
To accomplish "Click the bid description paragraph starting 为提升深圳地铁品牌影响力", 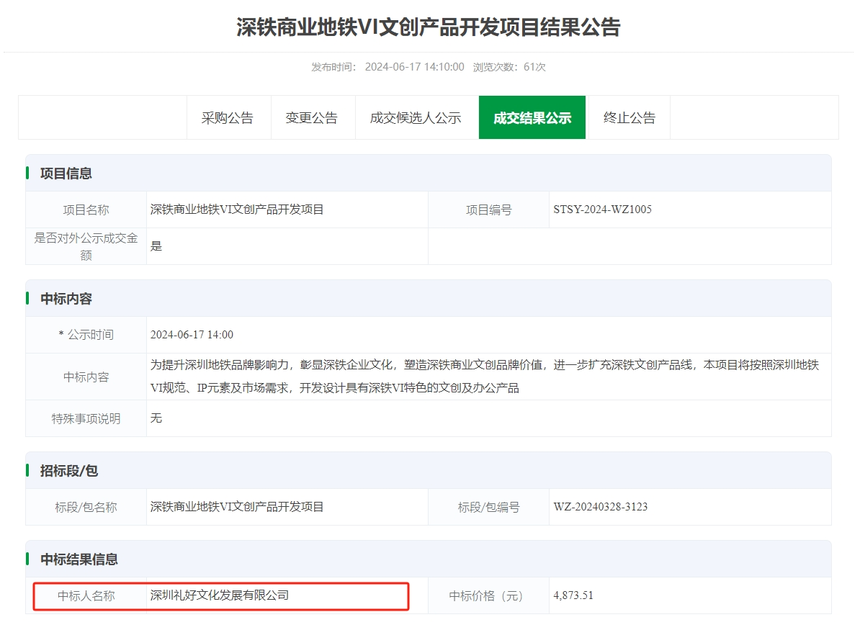I will pyautogui.click(x=485, y=376).
